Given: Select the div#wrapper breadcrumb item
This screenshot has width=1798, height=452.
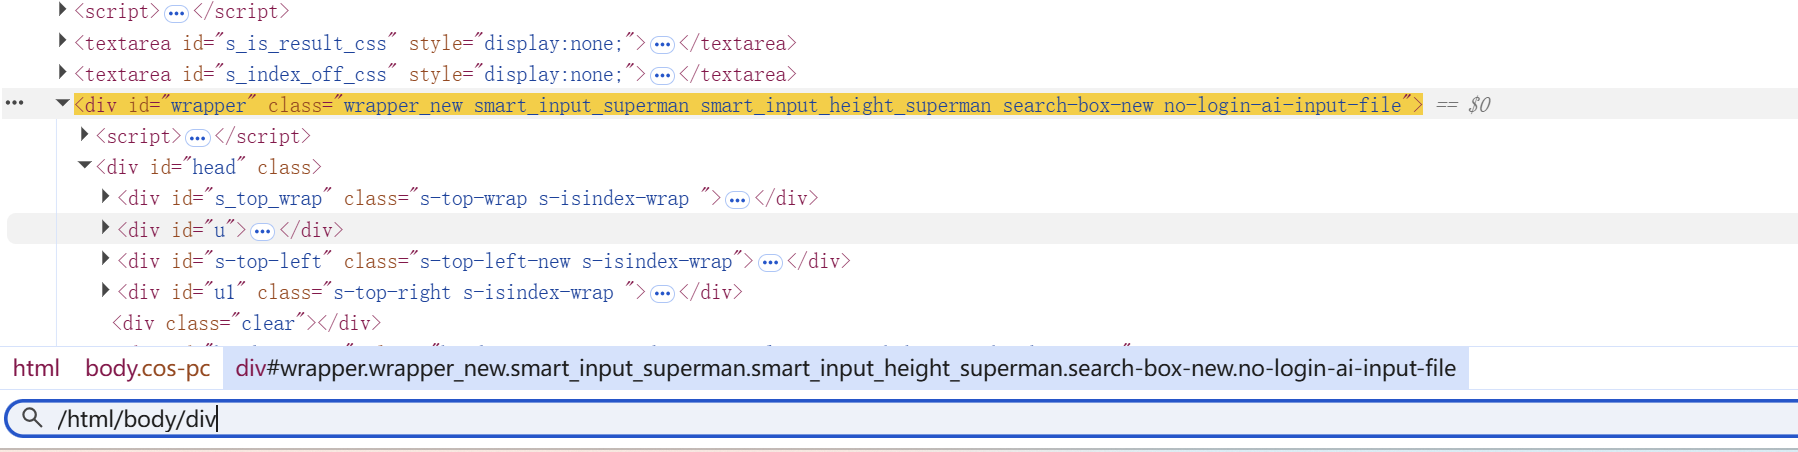Looking at the screenshot, I should tap(846, 368).
